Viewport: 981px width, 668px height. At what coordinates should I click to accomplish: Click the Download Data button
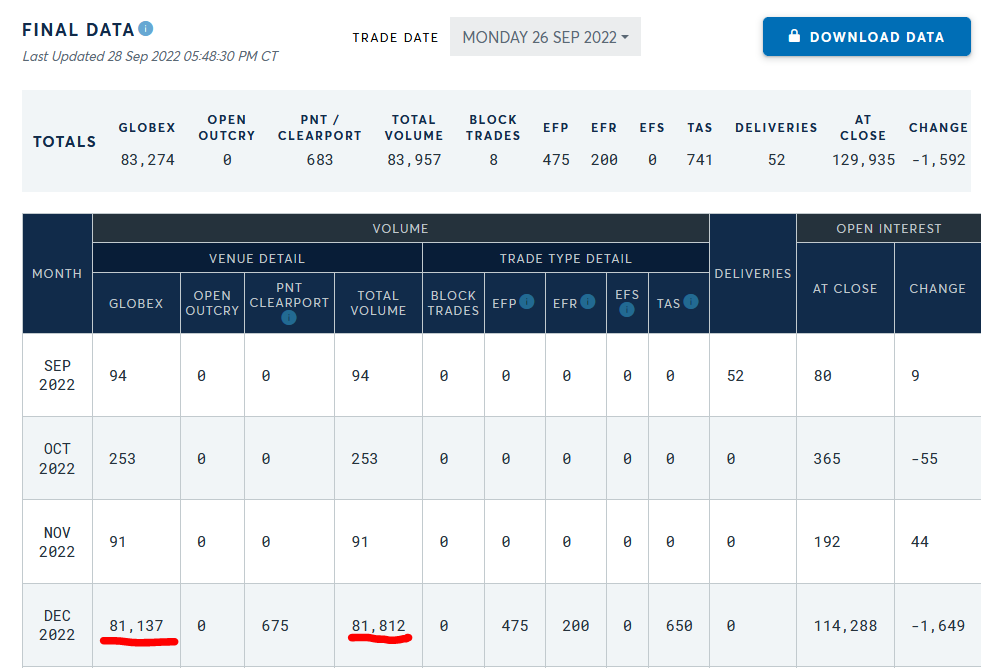[x=867, y=37]
